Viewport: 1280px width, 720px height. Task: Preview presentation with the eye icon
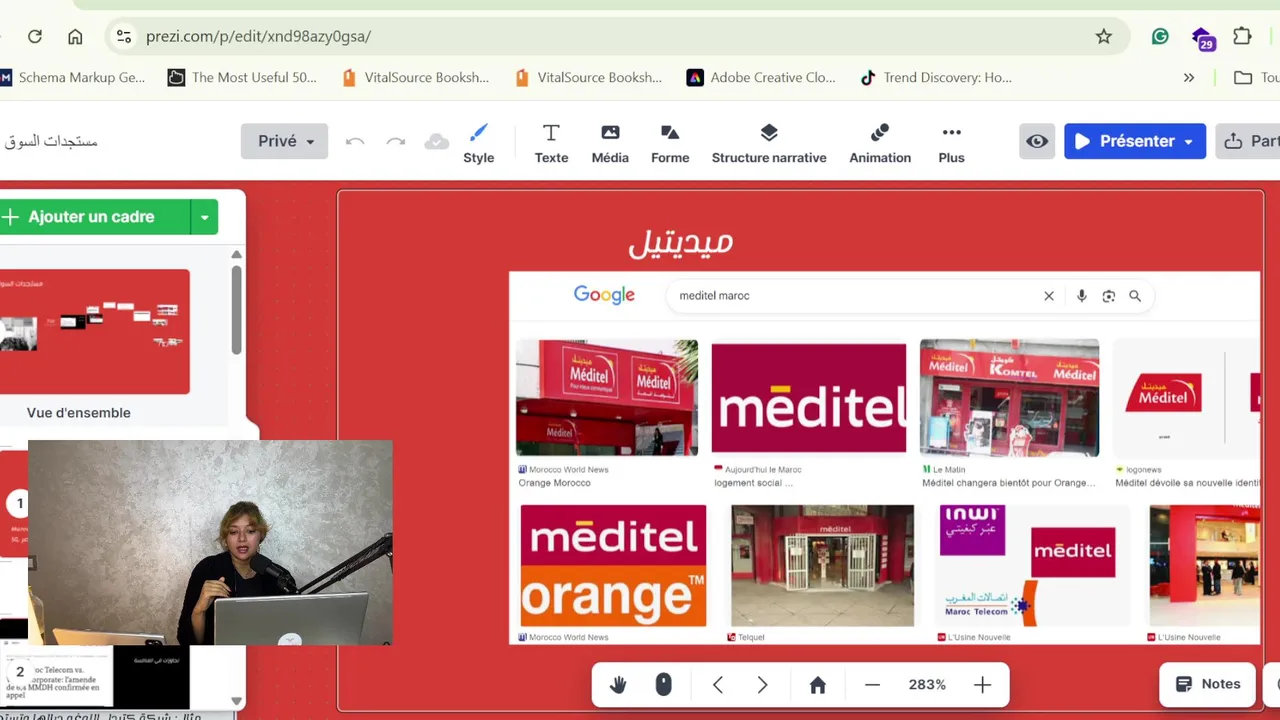(x=1037, y=141)
